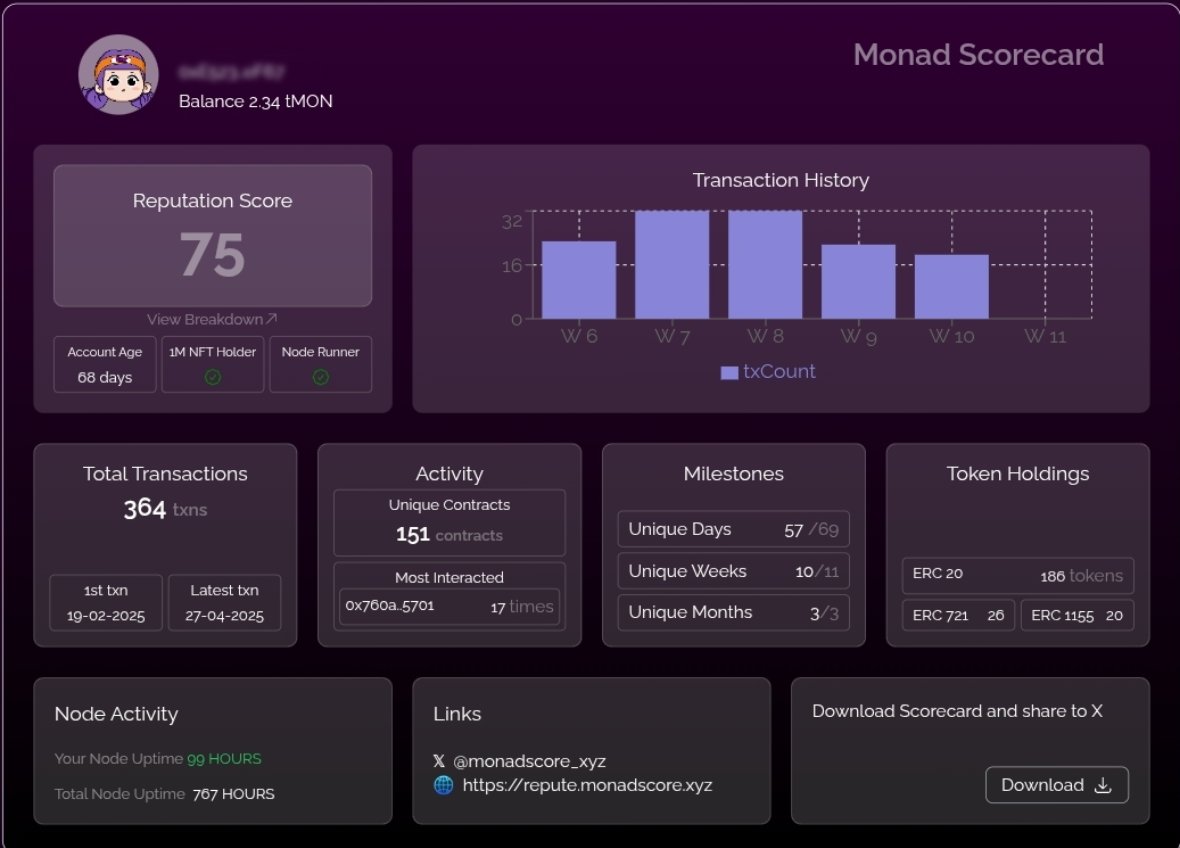Click the green check under 1M NFT Holder

(x=212, y=376)
